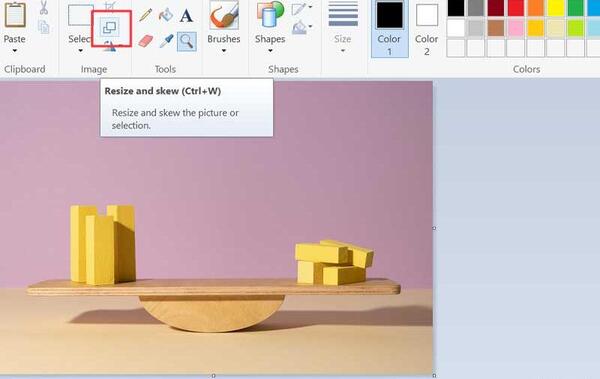
Task: Activate the Color 1 button
Action: (390, 29)
